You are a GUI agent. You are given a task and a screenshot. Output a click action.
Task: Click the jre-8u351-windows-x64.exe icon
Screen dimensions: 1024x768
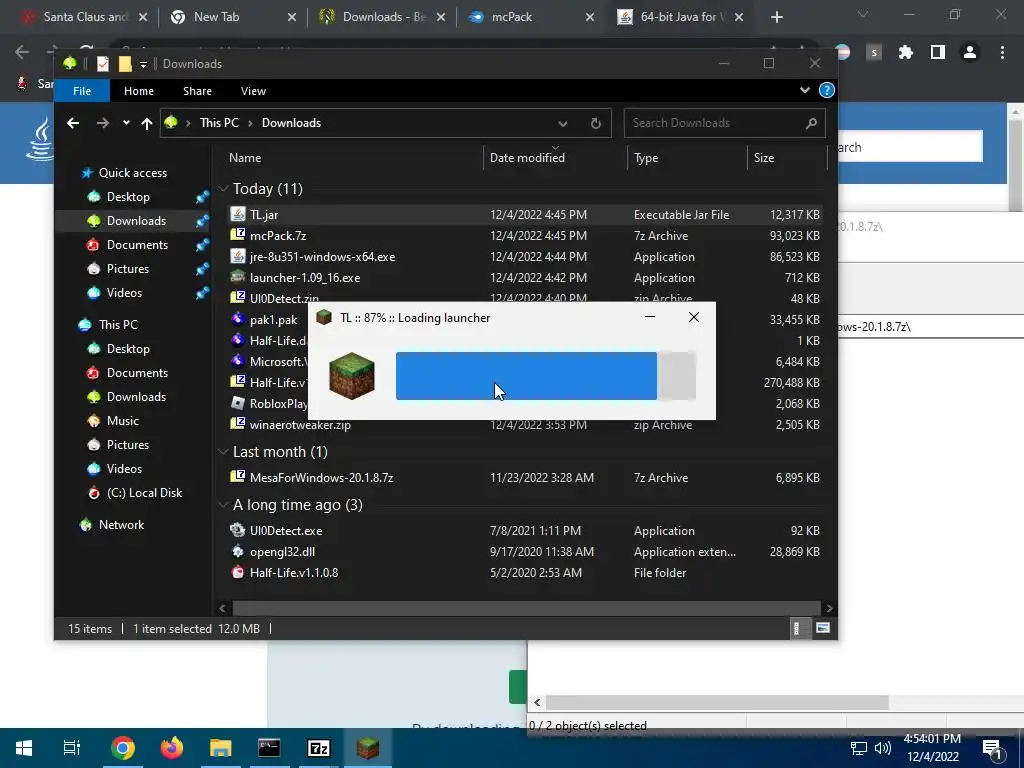pos(238,256)
